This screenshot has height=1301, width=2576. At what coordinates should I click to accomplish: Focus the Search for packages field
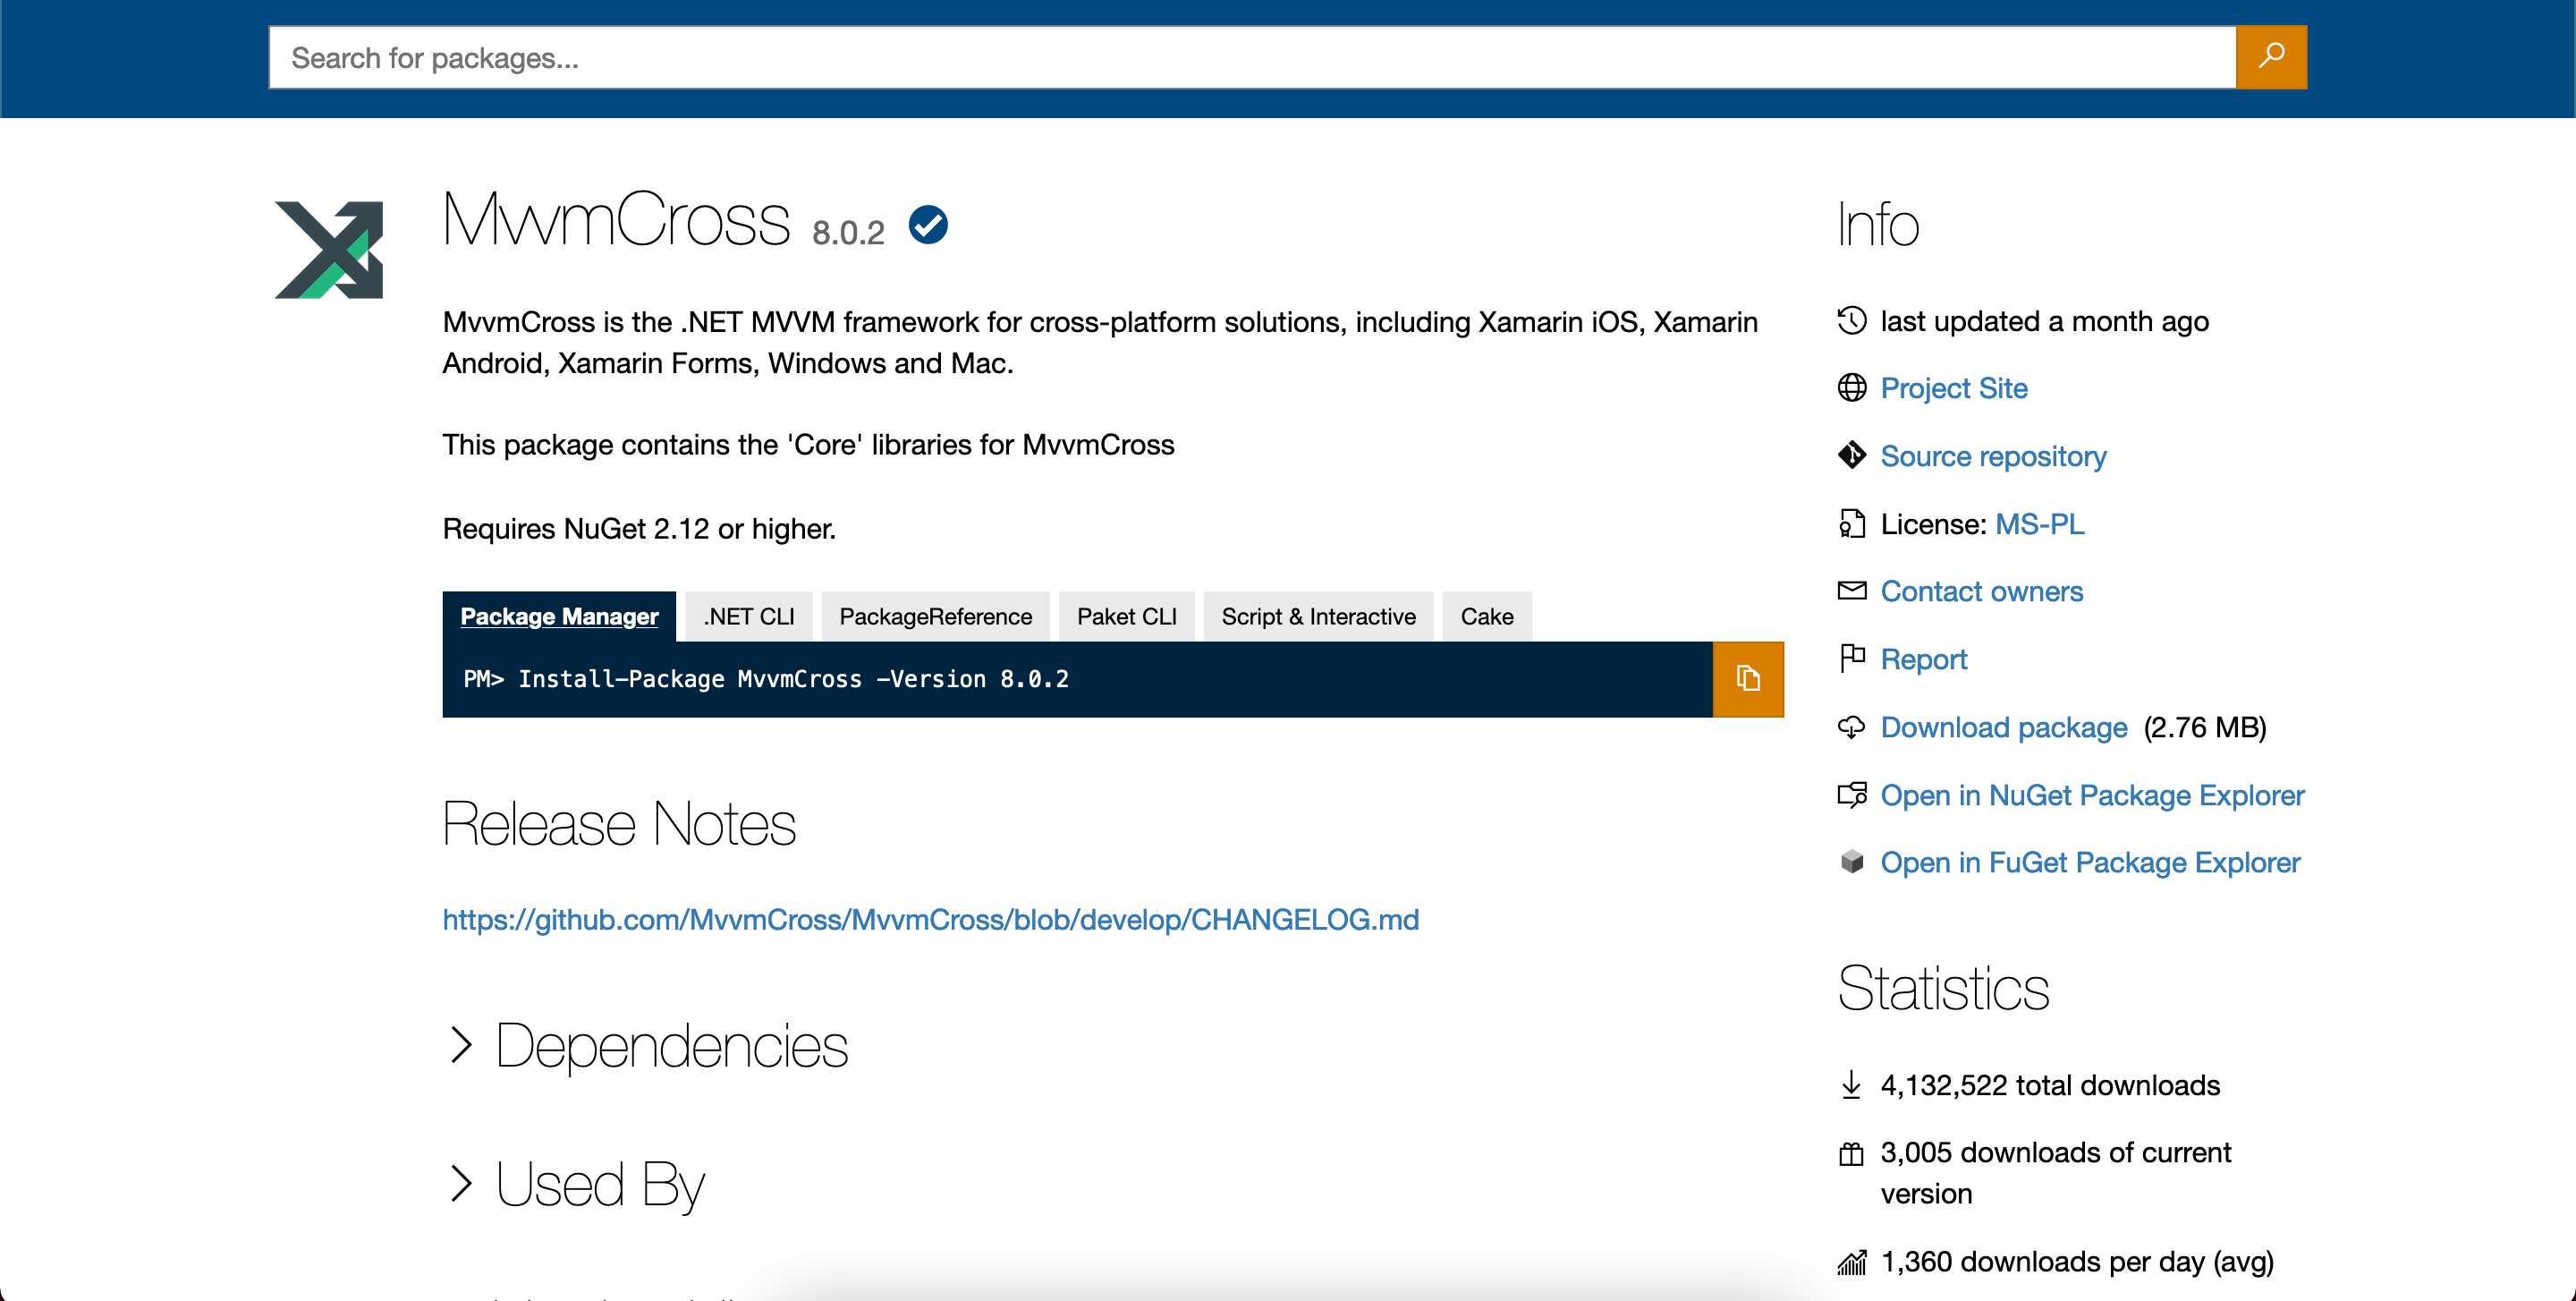(1250, 58)
